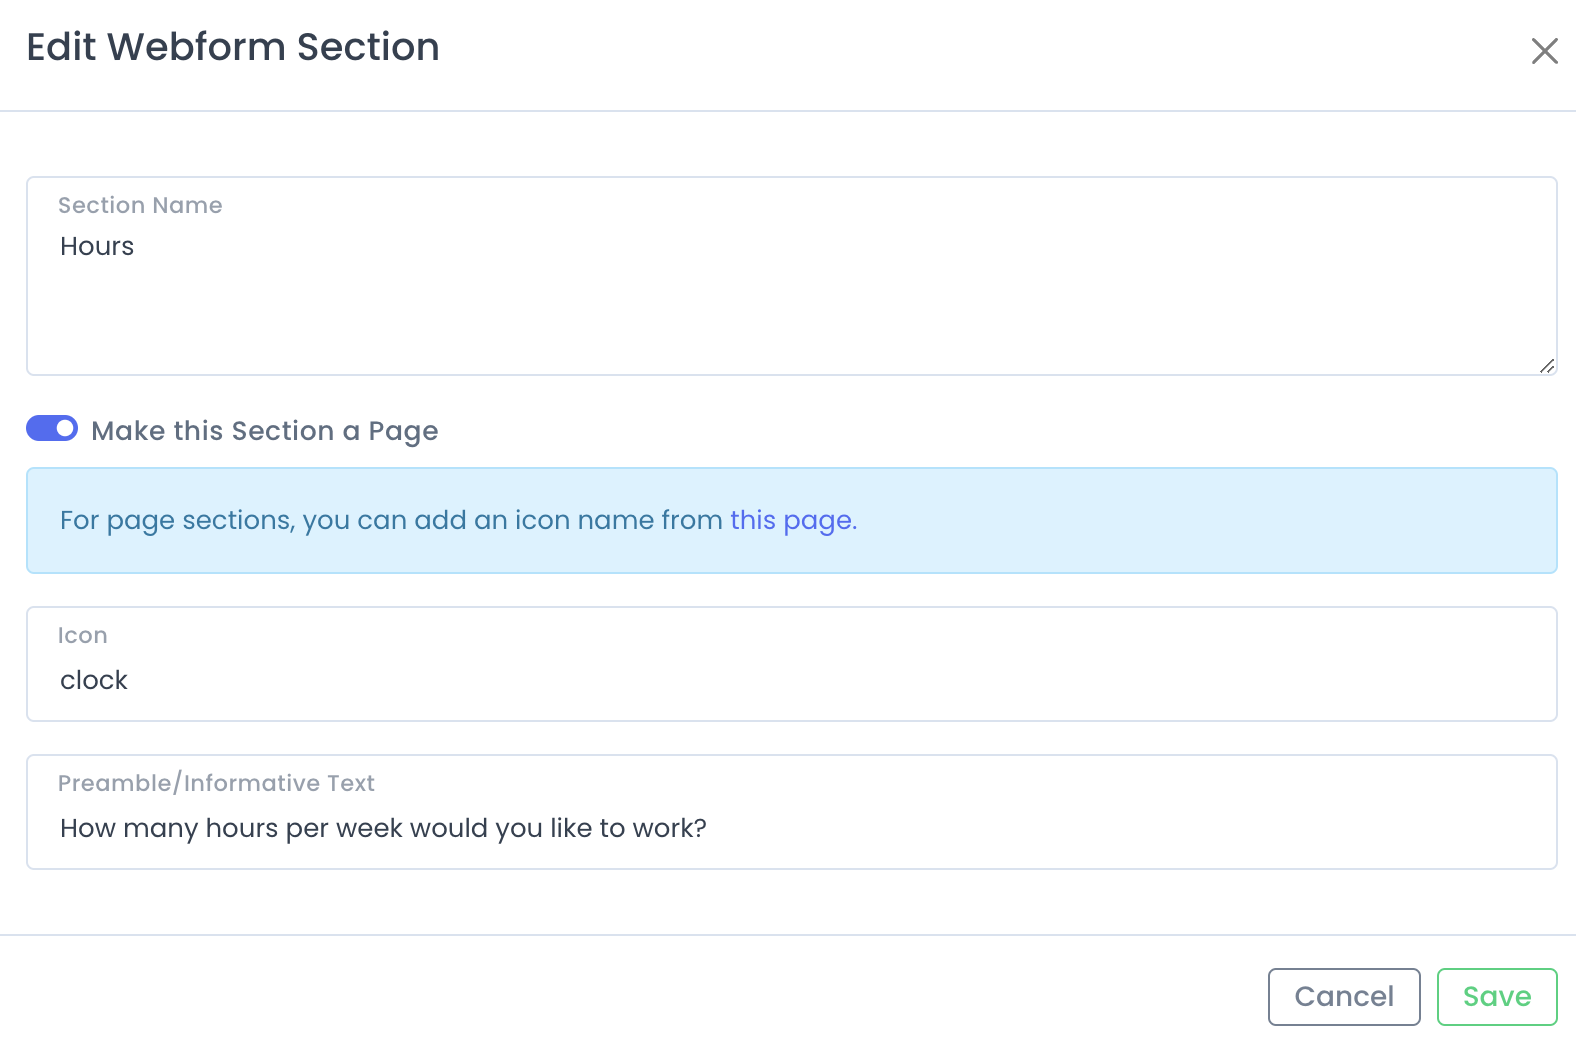
Task: Close the Edit Webform Section dialog
Action: (1544, 51)
